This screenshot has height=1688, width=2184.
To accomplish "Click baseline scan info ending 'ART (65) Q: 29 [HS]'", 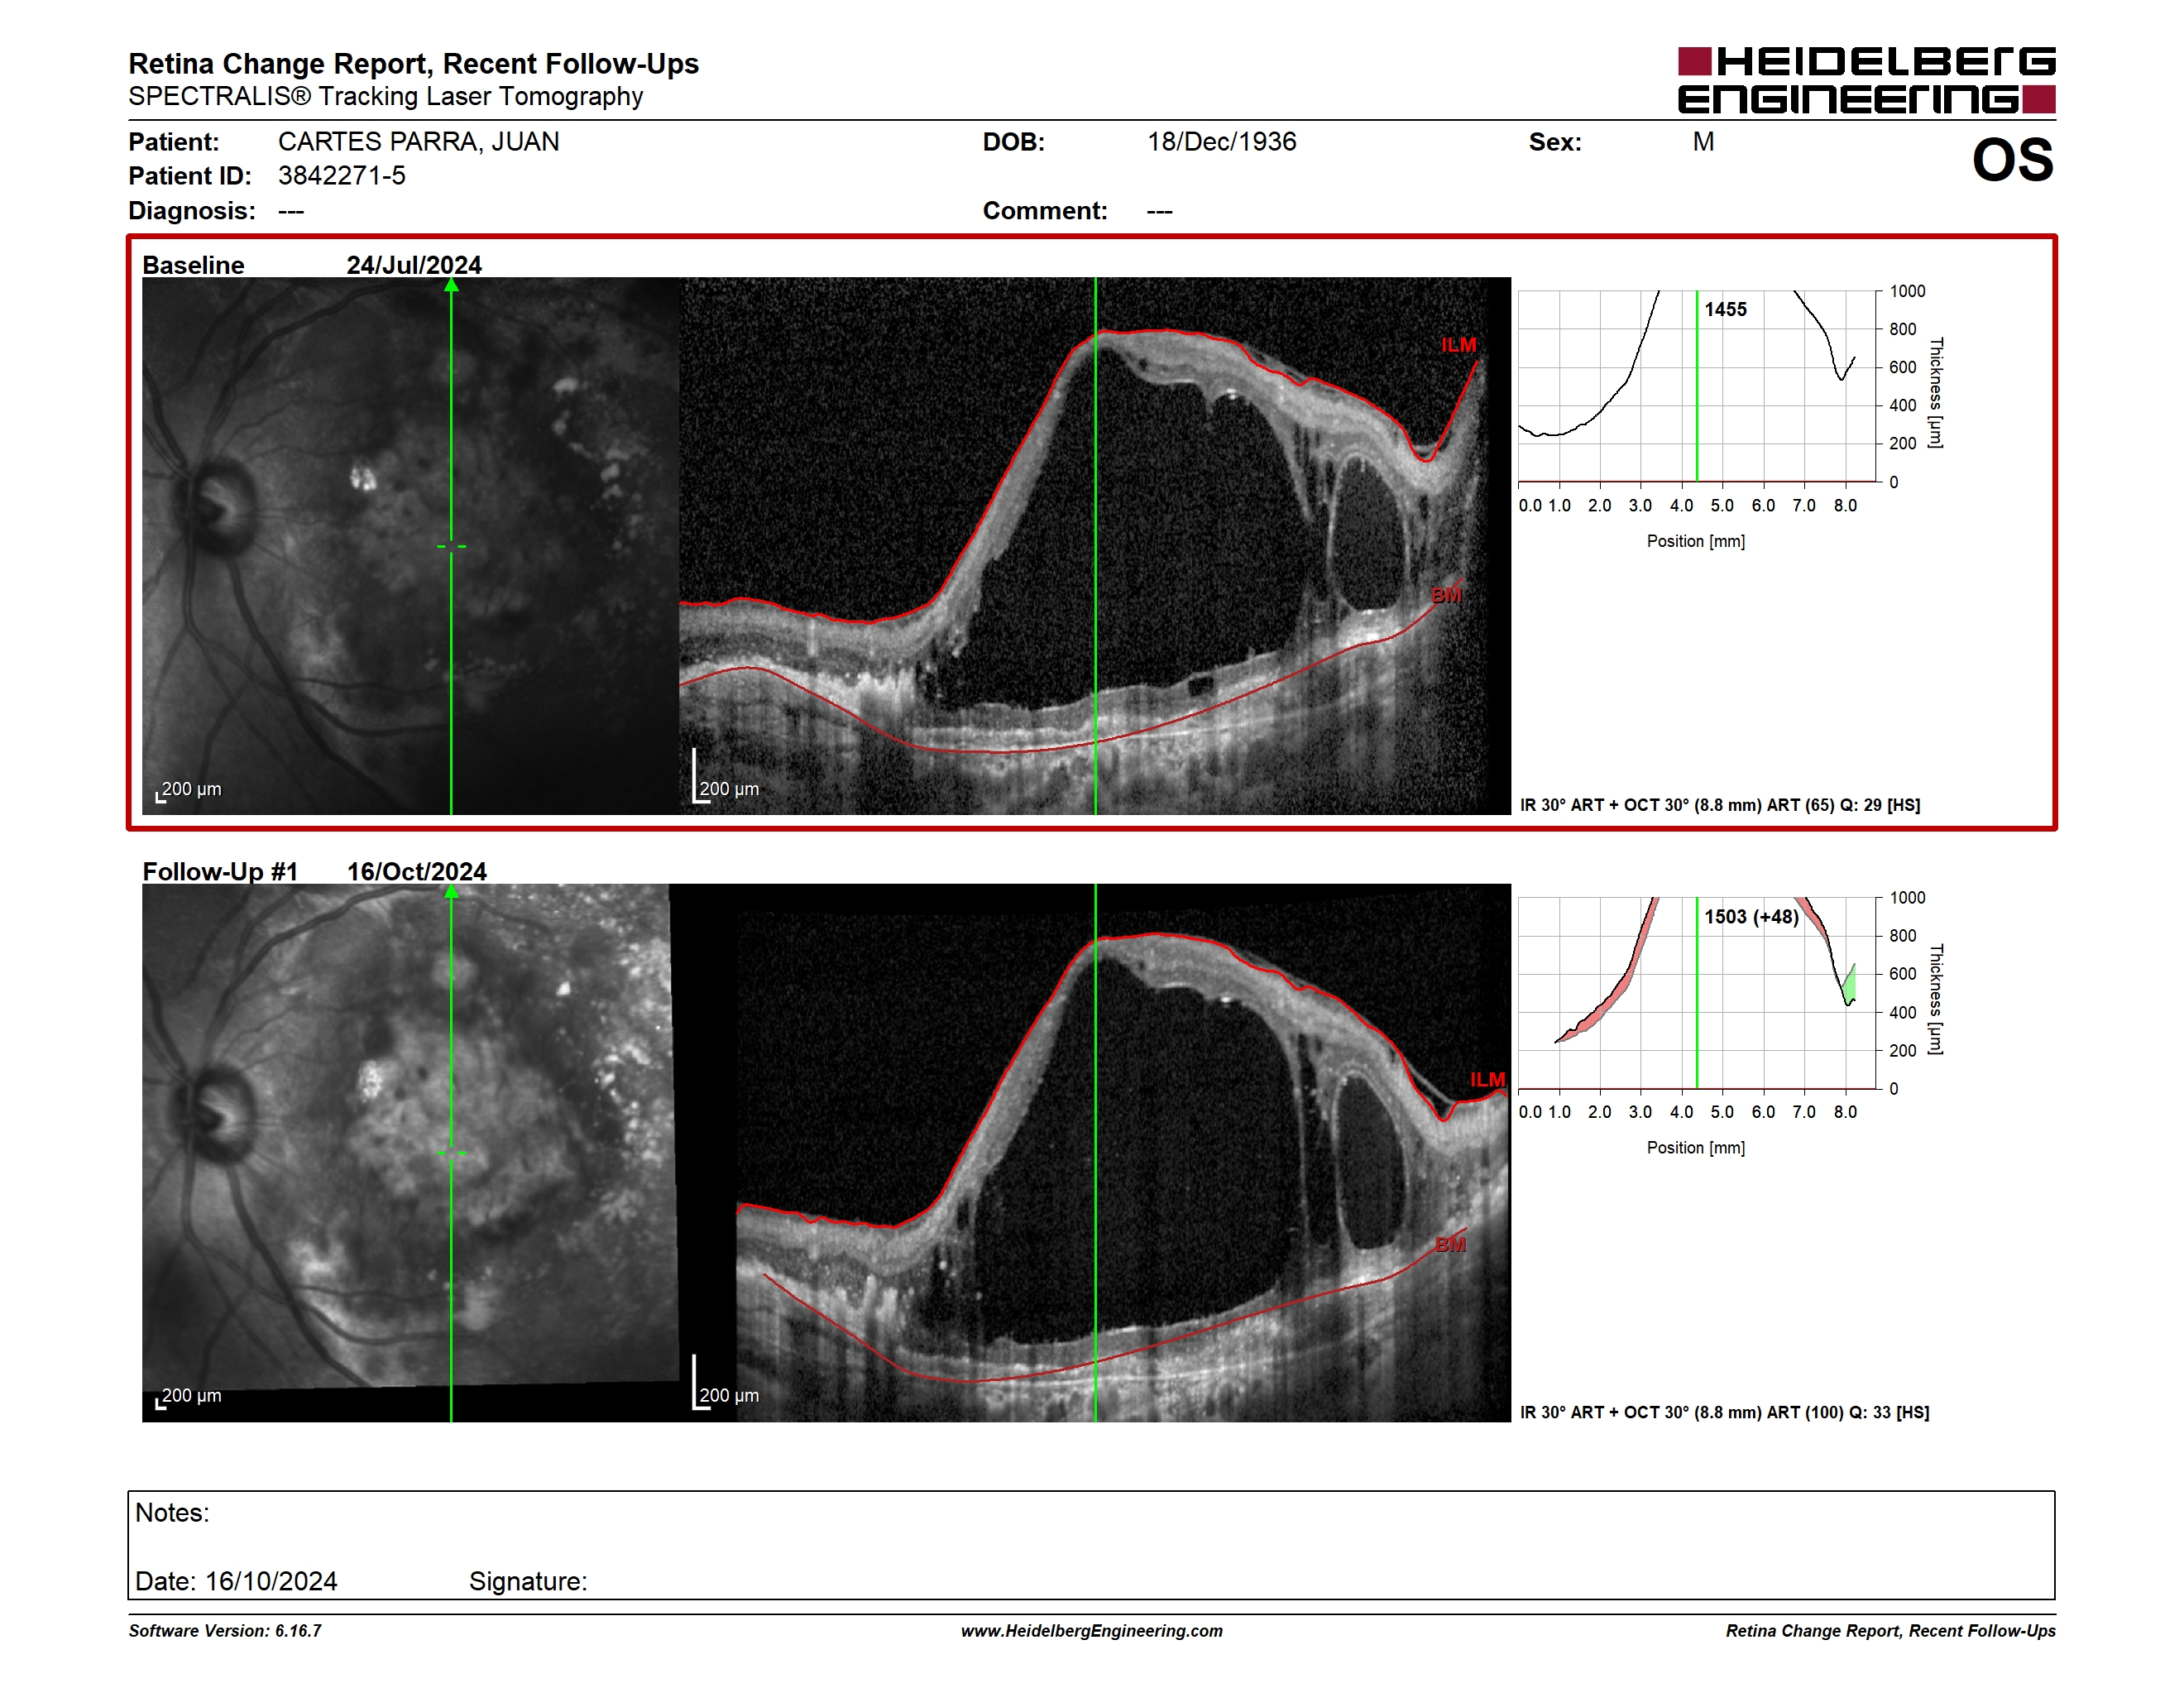I will pos(1720,804).
